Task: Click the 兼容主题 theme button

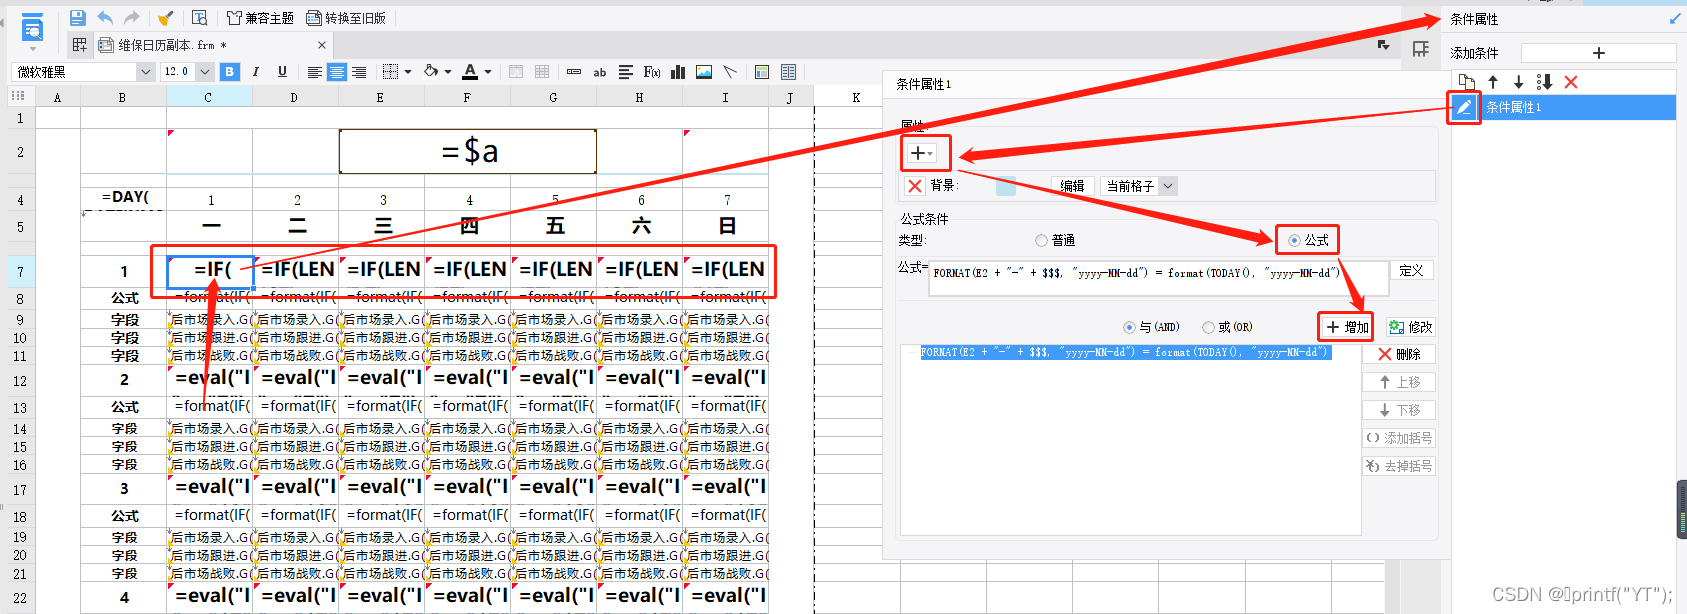Action: click(x=260, y=18)
